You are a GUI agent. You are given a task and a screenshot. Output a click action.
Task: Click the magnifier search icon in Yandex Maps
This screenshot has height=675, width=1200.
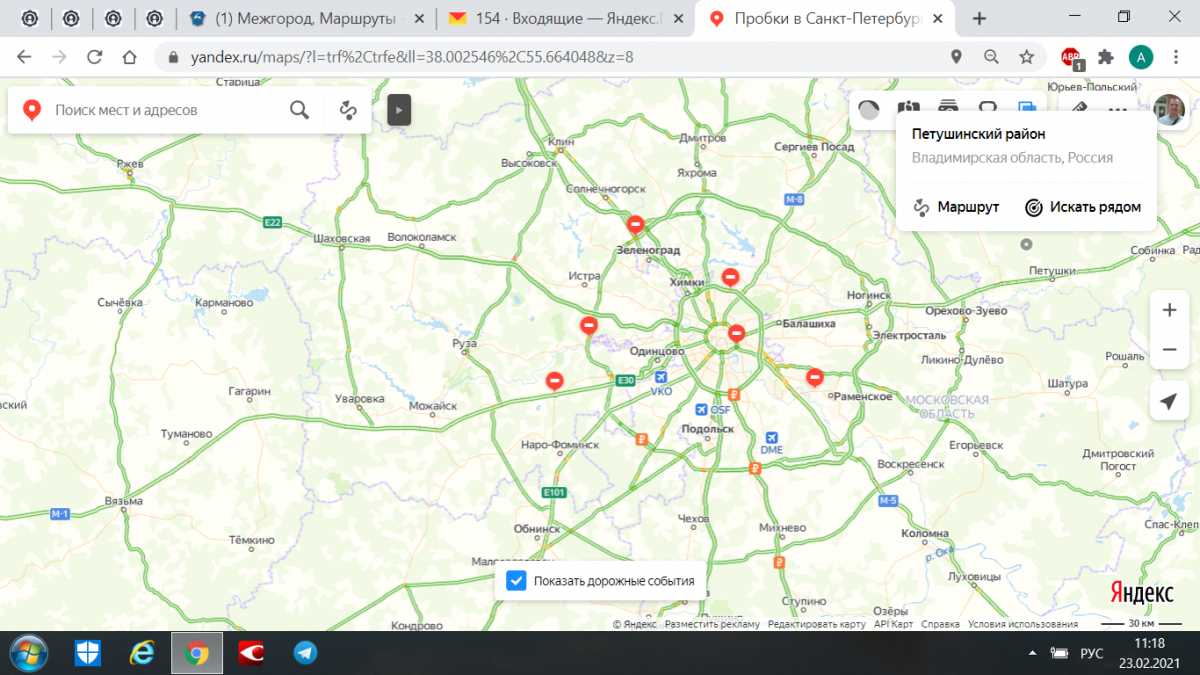pyautogui.click(x=299, y=110)
